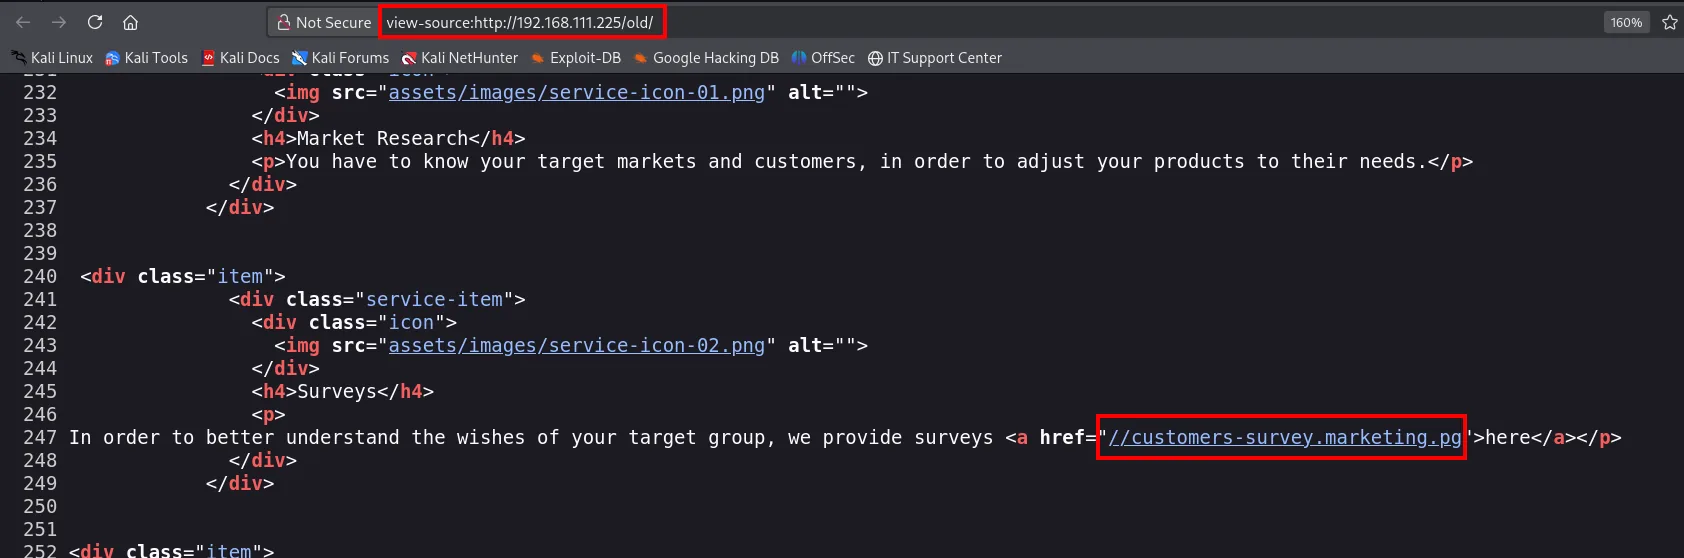Open the Kali Tools bookmark
1684x558 pixels.
tap(147, 58)
